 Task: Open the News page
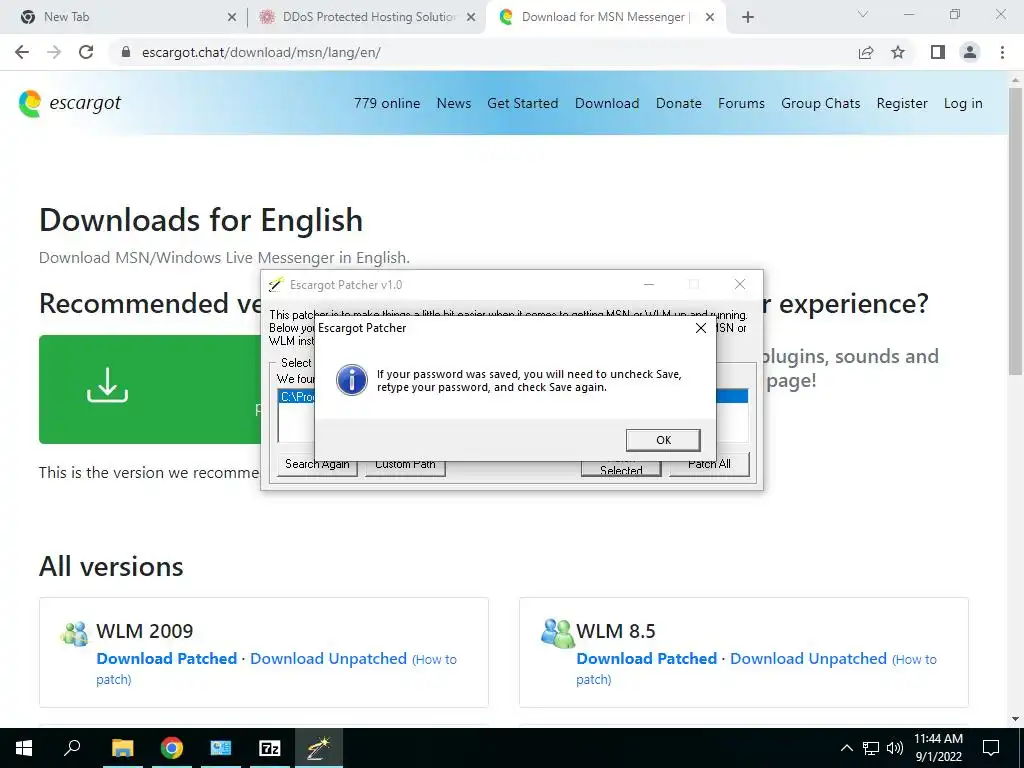click(454, 103)
